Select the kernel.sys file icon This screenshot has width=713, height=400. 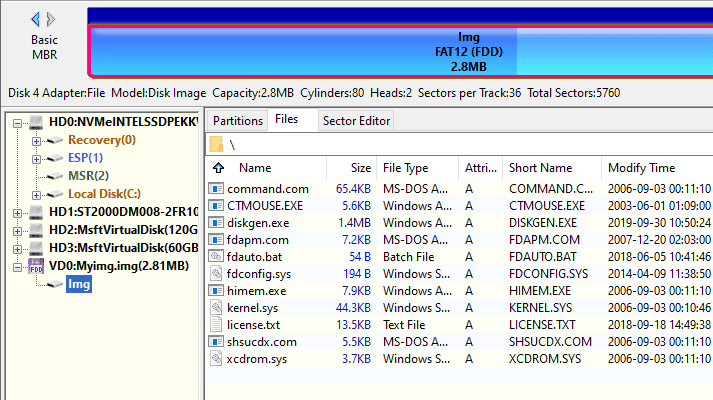pos(217,308)
